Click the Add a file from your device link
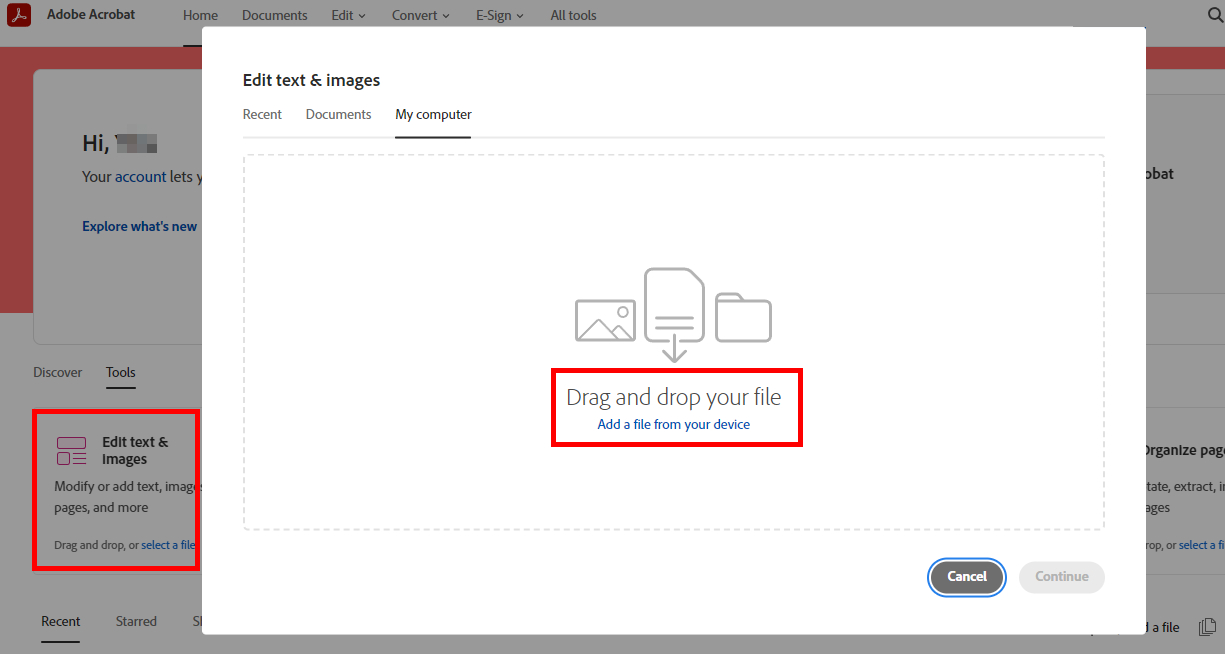This screenshot has width=1225, height=654. pos(674,424)
